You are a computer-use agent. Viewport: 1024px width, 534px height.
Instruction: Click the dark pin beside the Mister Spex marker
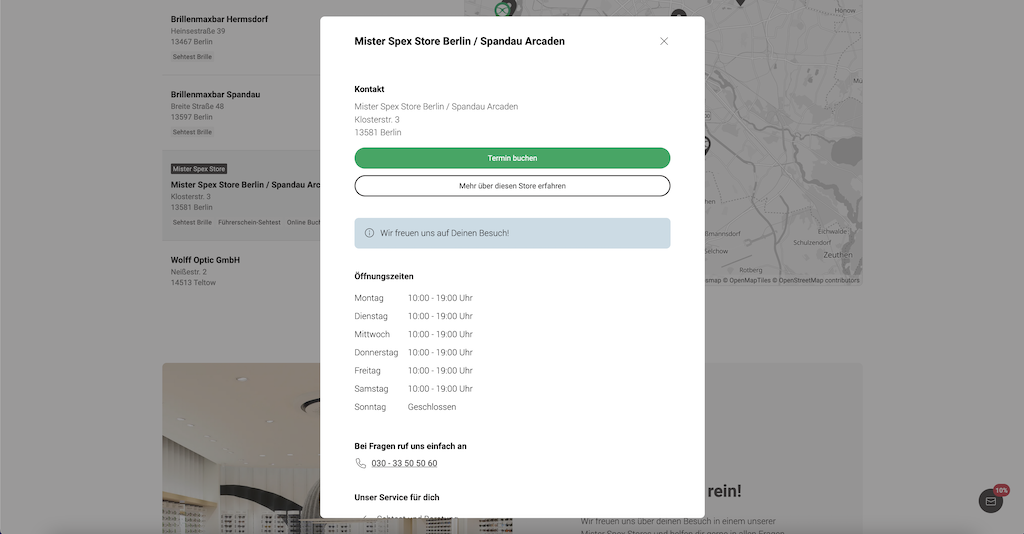coord(512,7)
